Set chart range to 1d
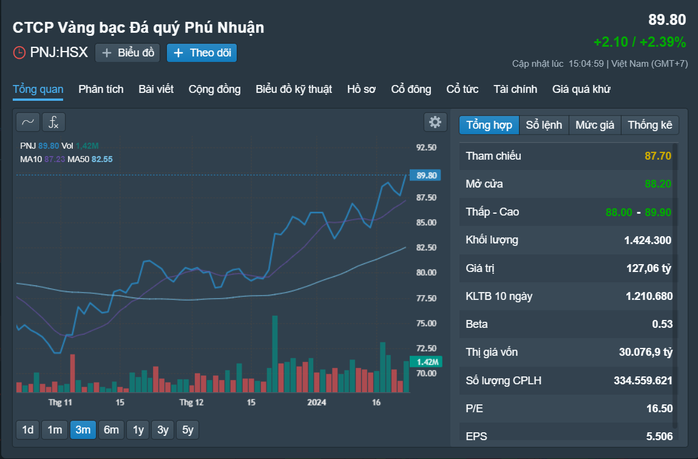 coord(28,430)
